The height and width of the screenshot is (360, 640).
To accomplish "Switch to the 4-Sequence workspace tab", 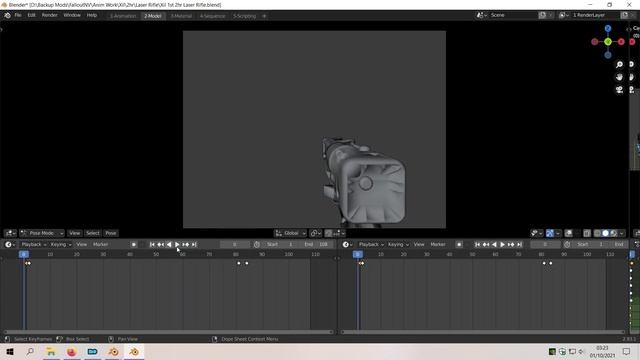I will [212, 16].
